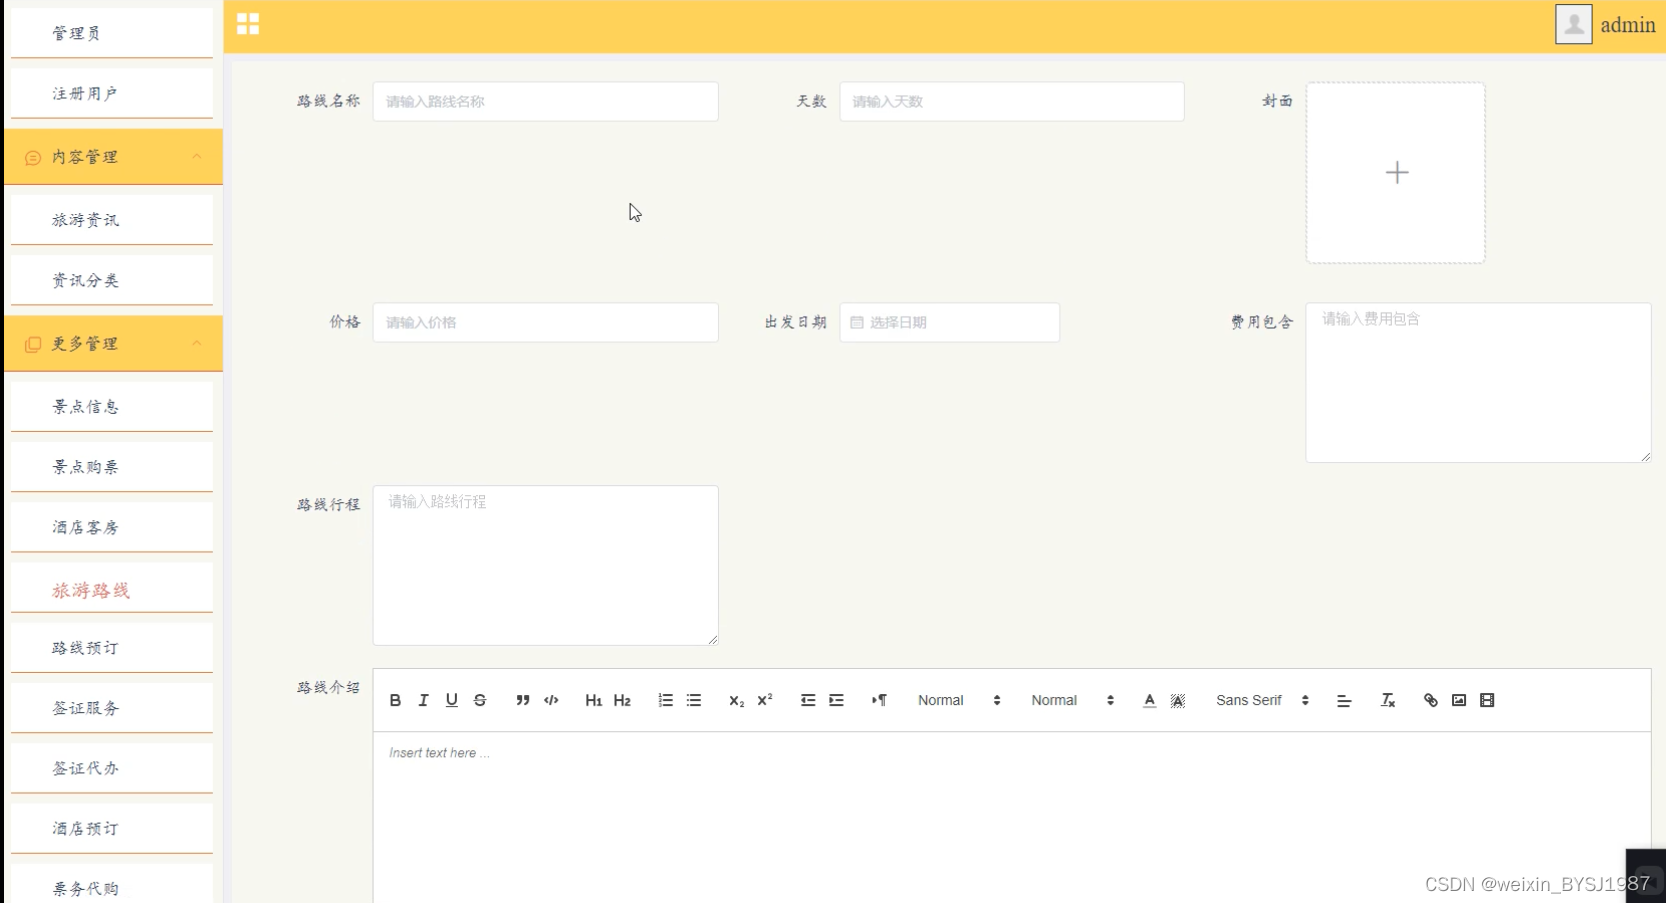Open 景点购票 in the sidebar

pyautogui.click(x=111, y=467)
